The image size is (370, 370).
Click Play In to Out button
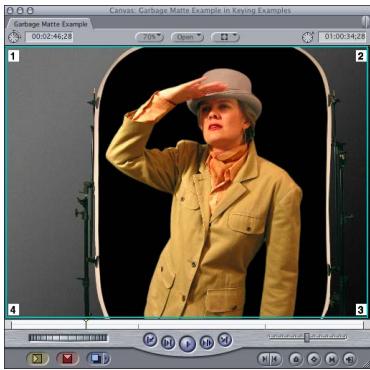[168, 342]
